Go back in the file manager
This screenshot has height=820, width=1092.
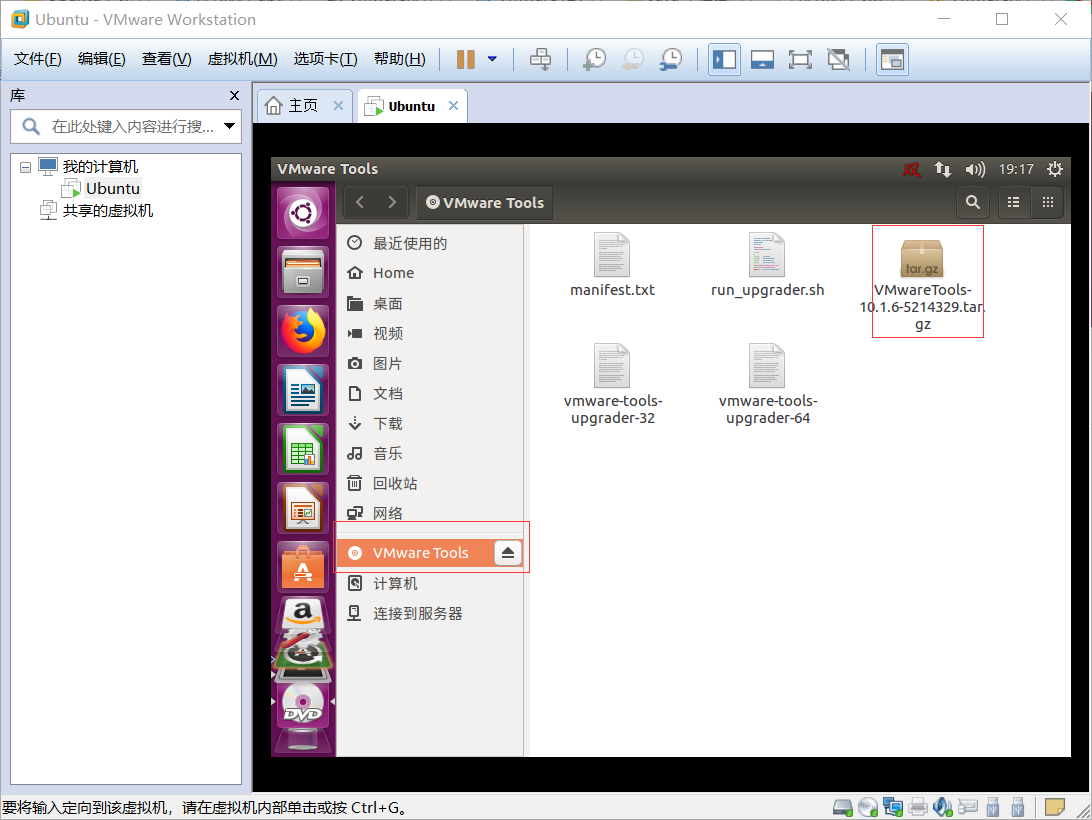click(360, 203)
